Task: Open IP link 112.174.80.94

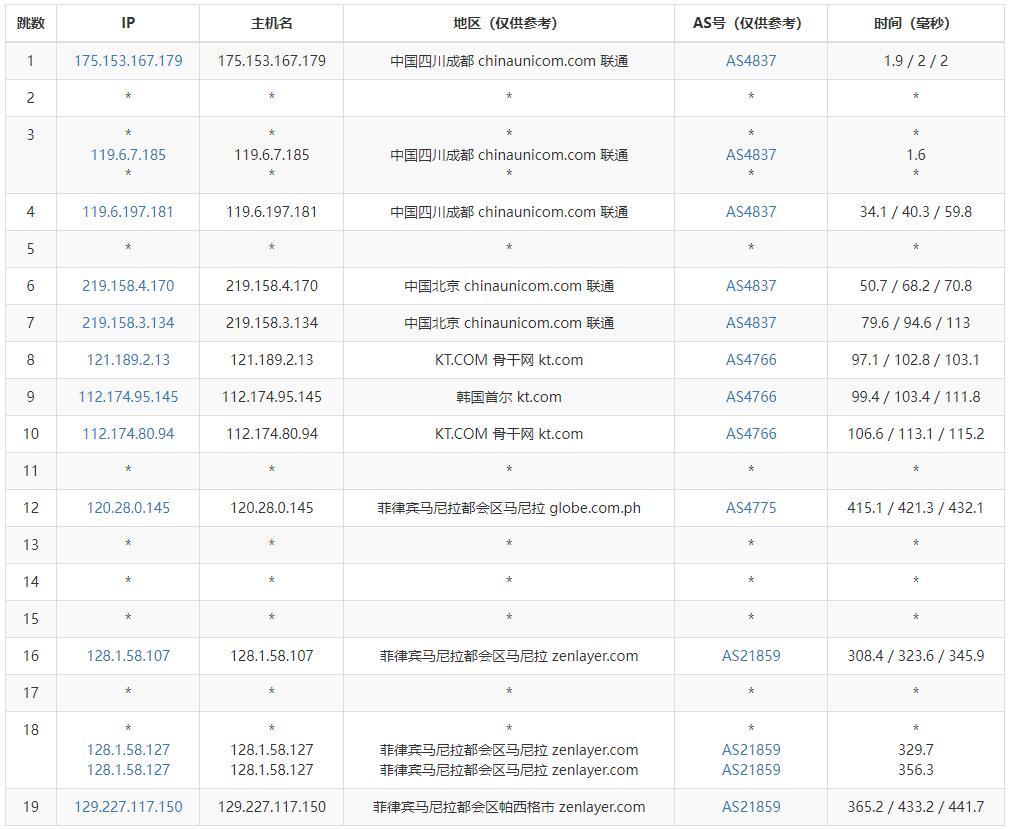Action: (x=128, y=434)
